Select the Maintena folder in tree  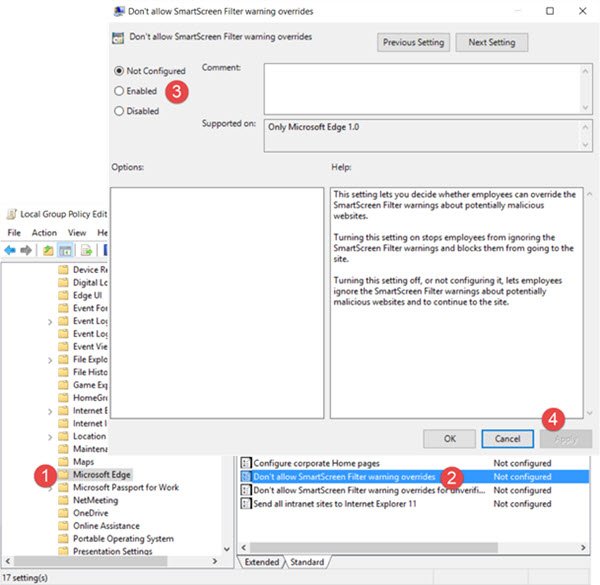(x=90, y=449)
